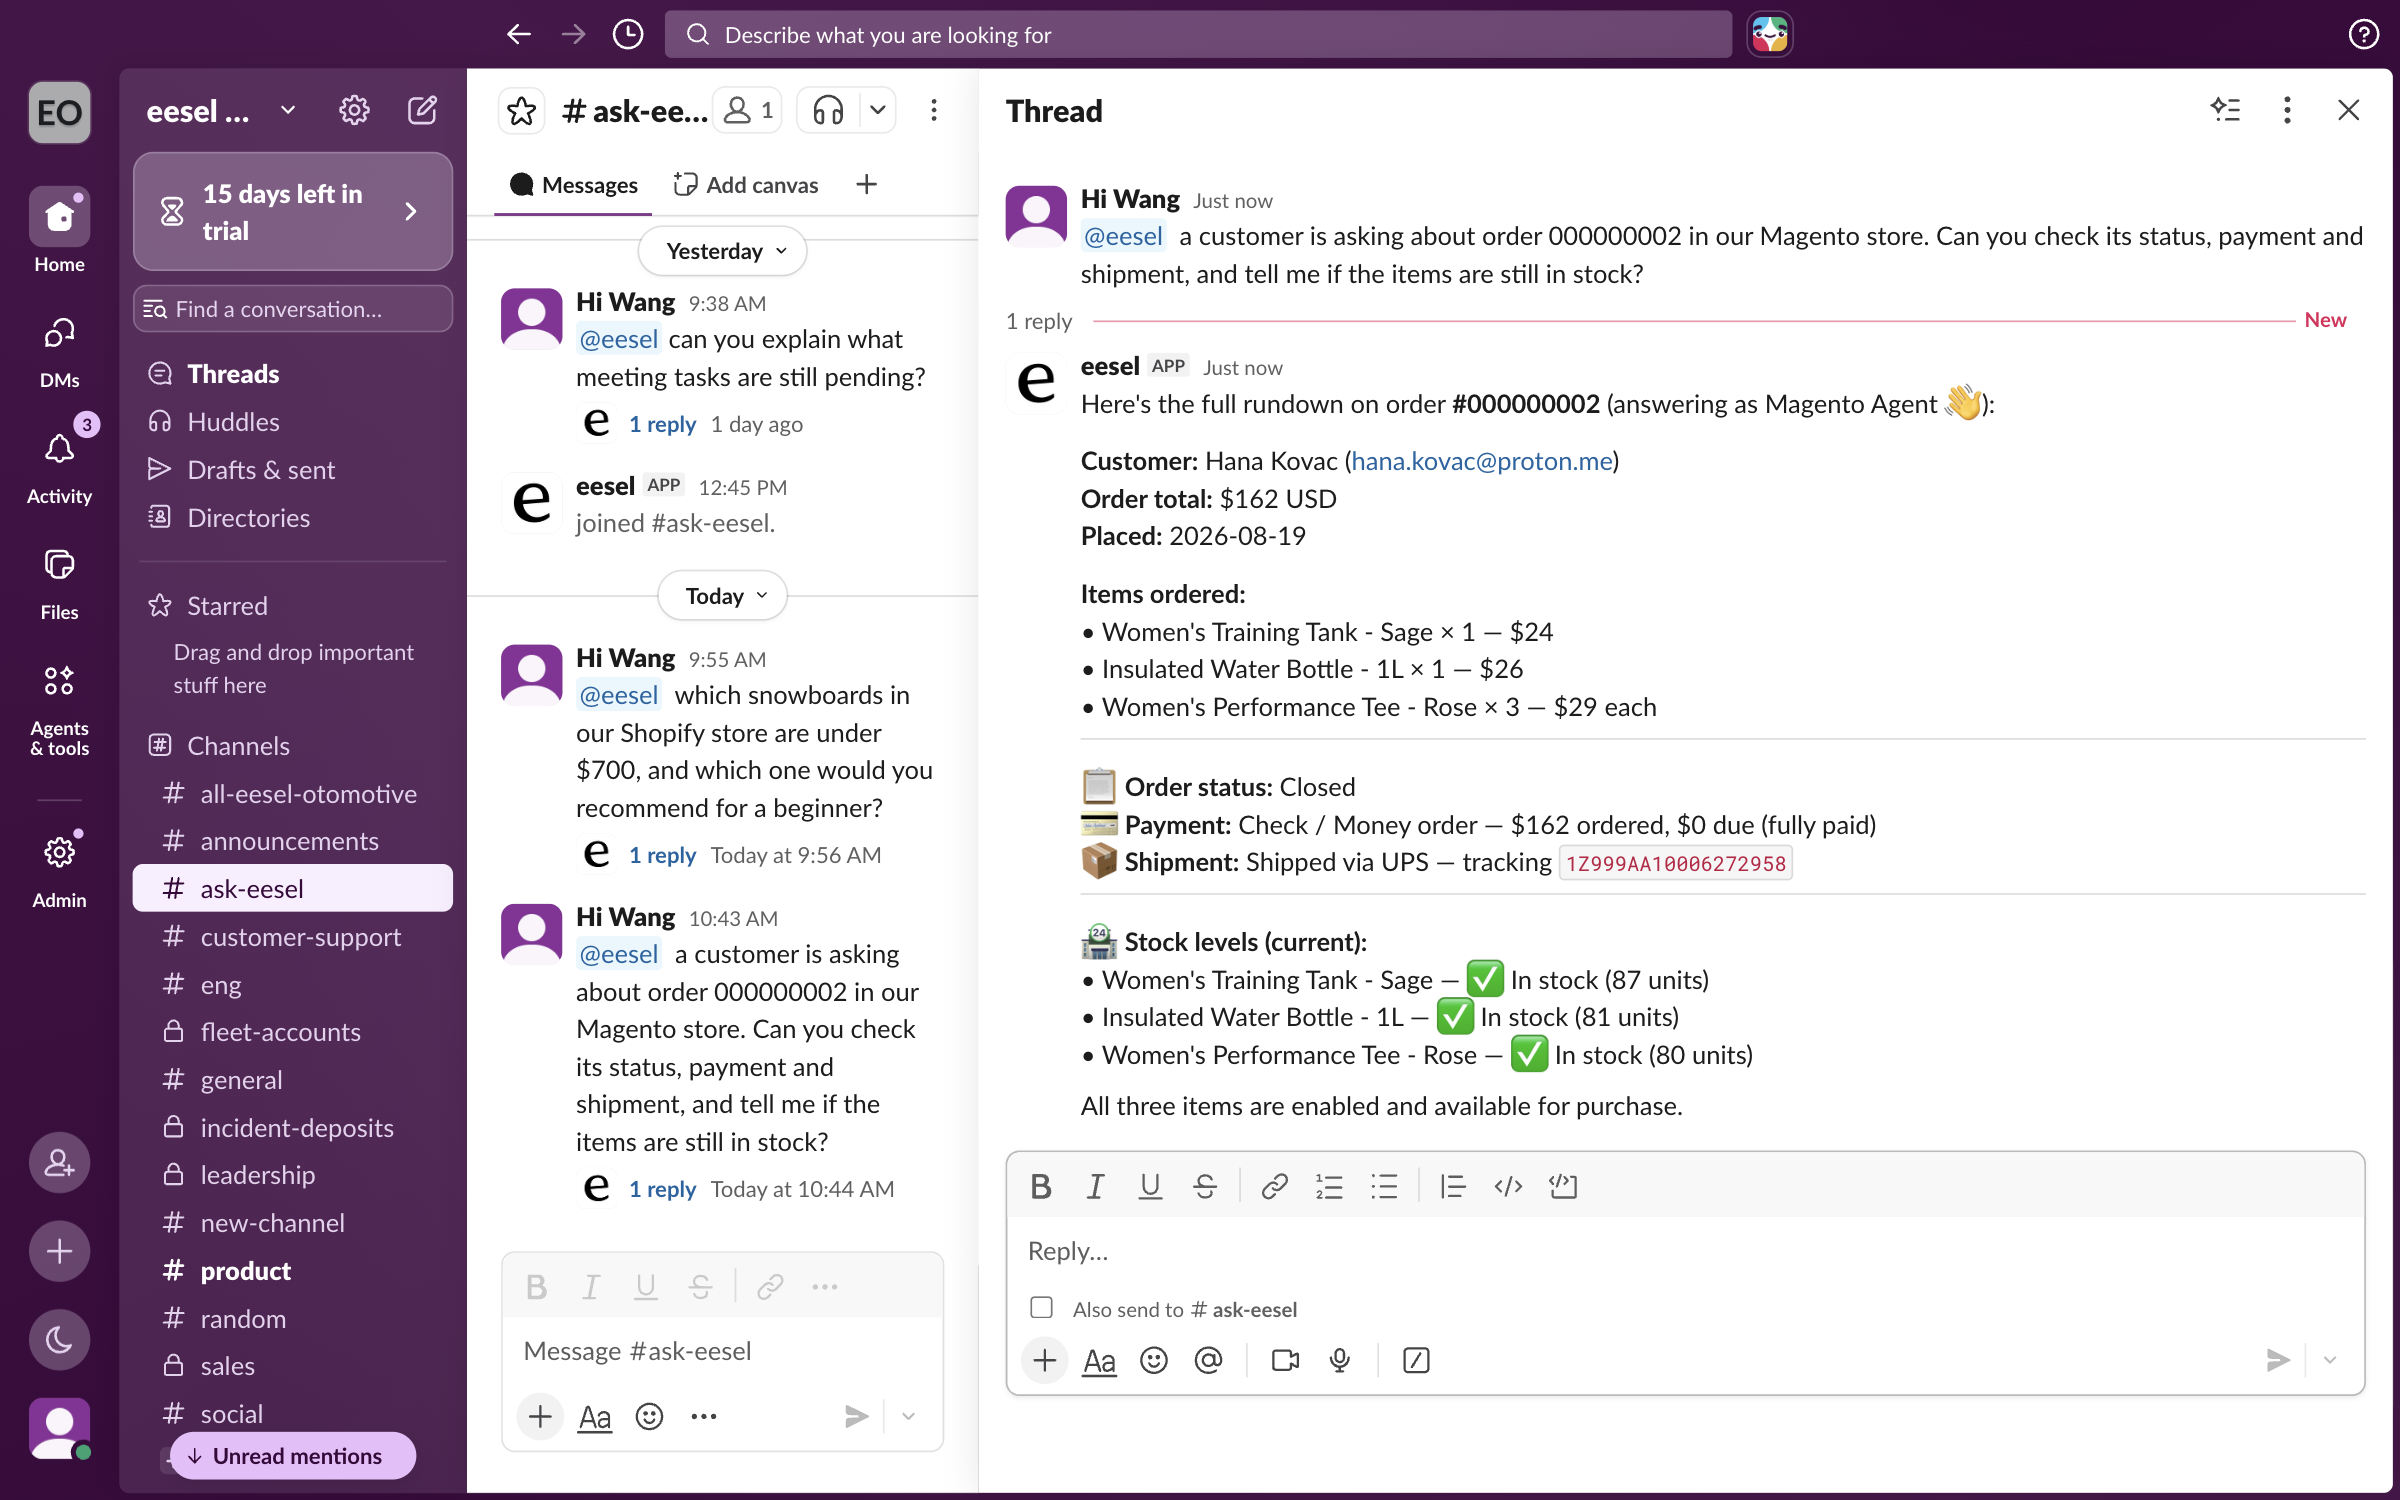This screenshot has width=2400, height=1500.
Task: Toggle italic in thread reply toolbar
Action: click(x=1095, y=1186)
